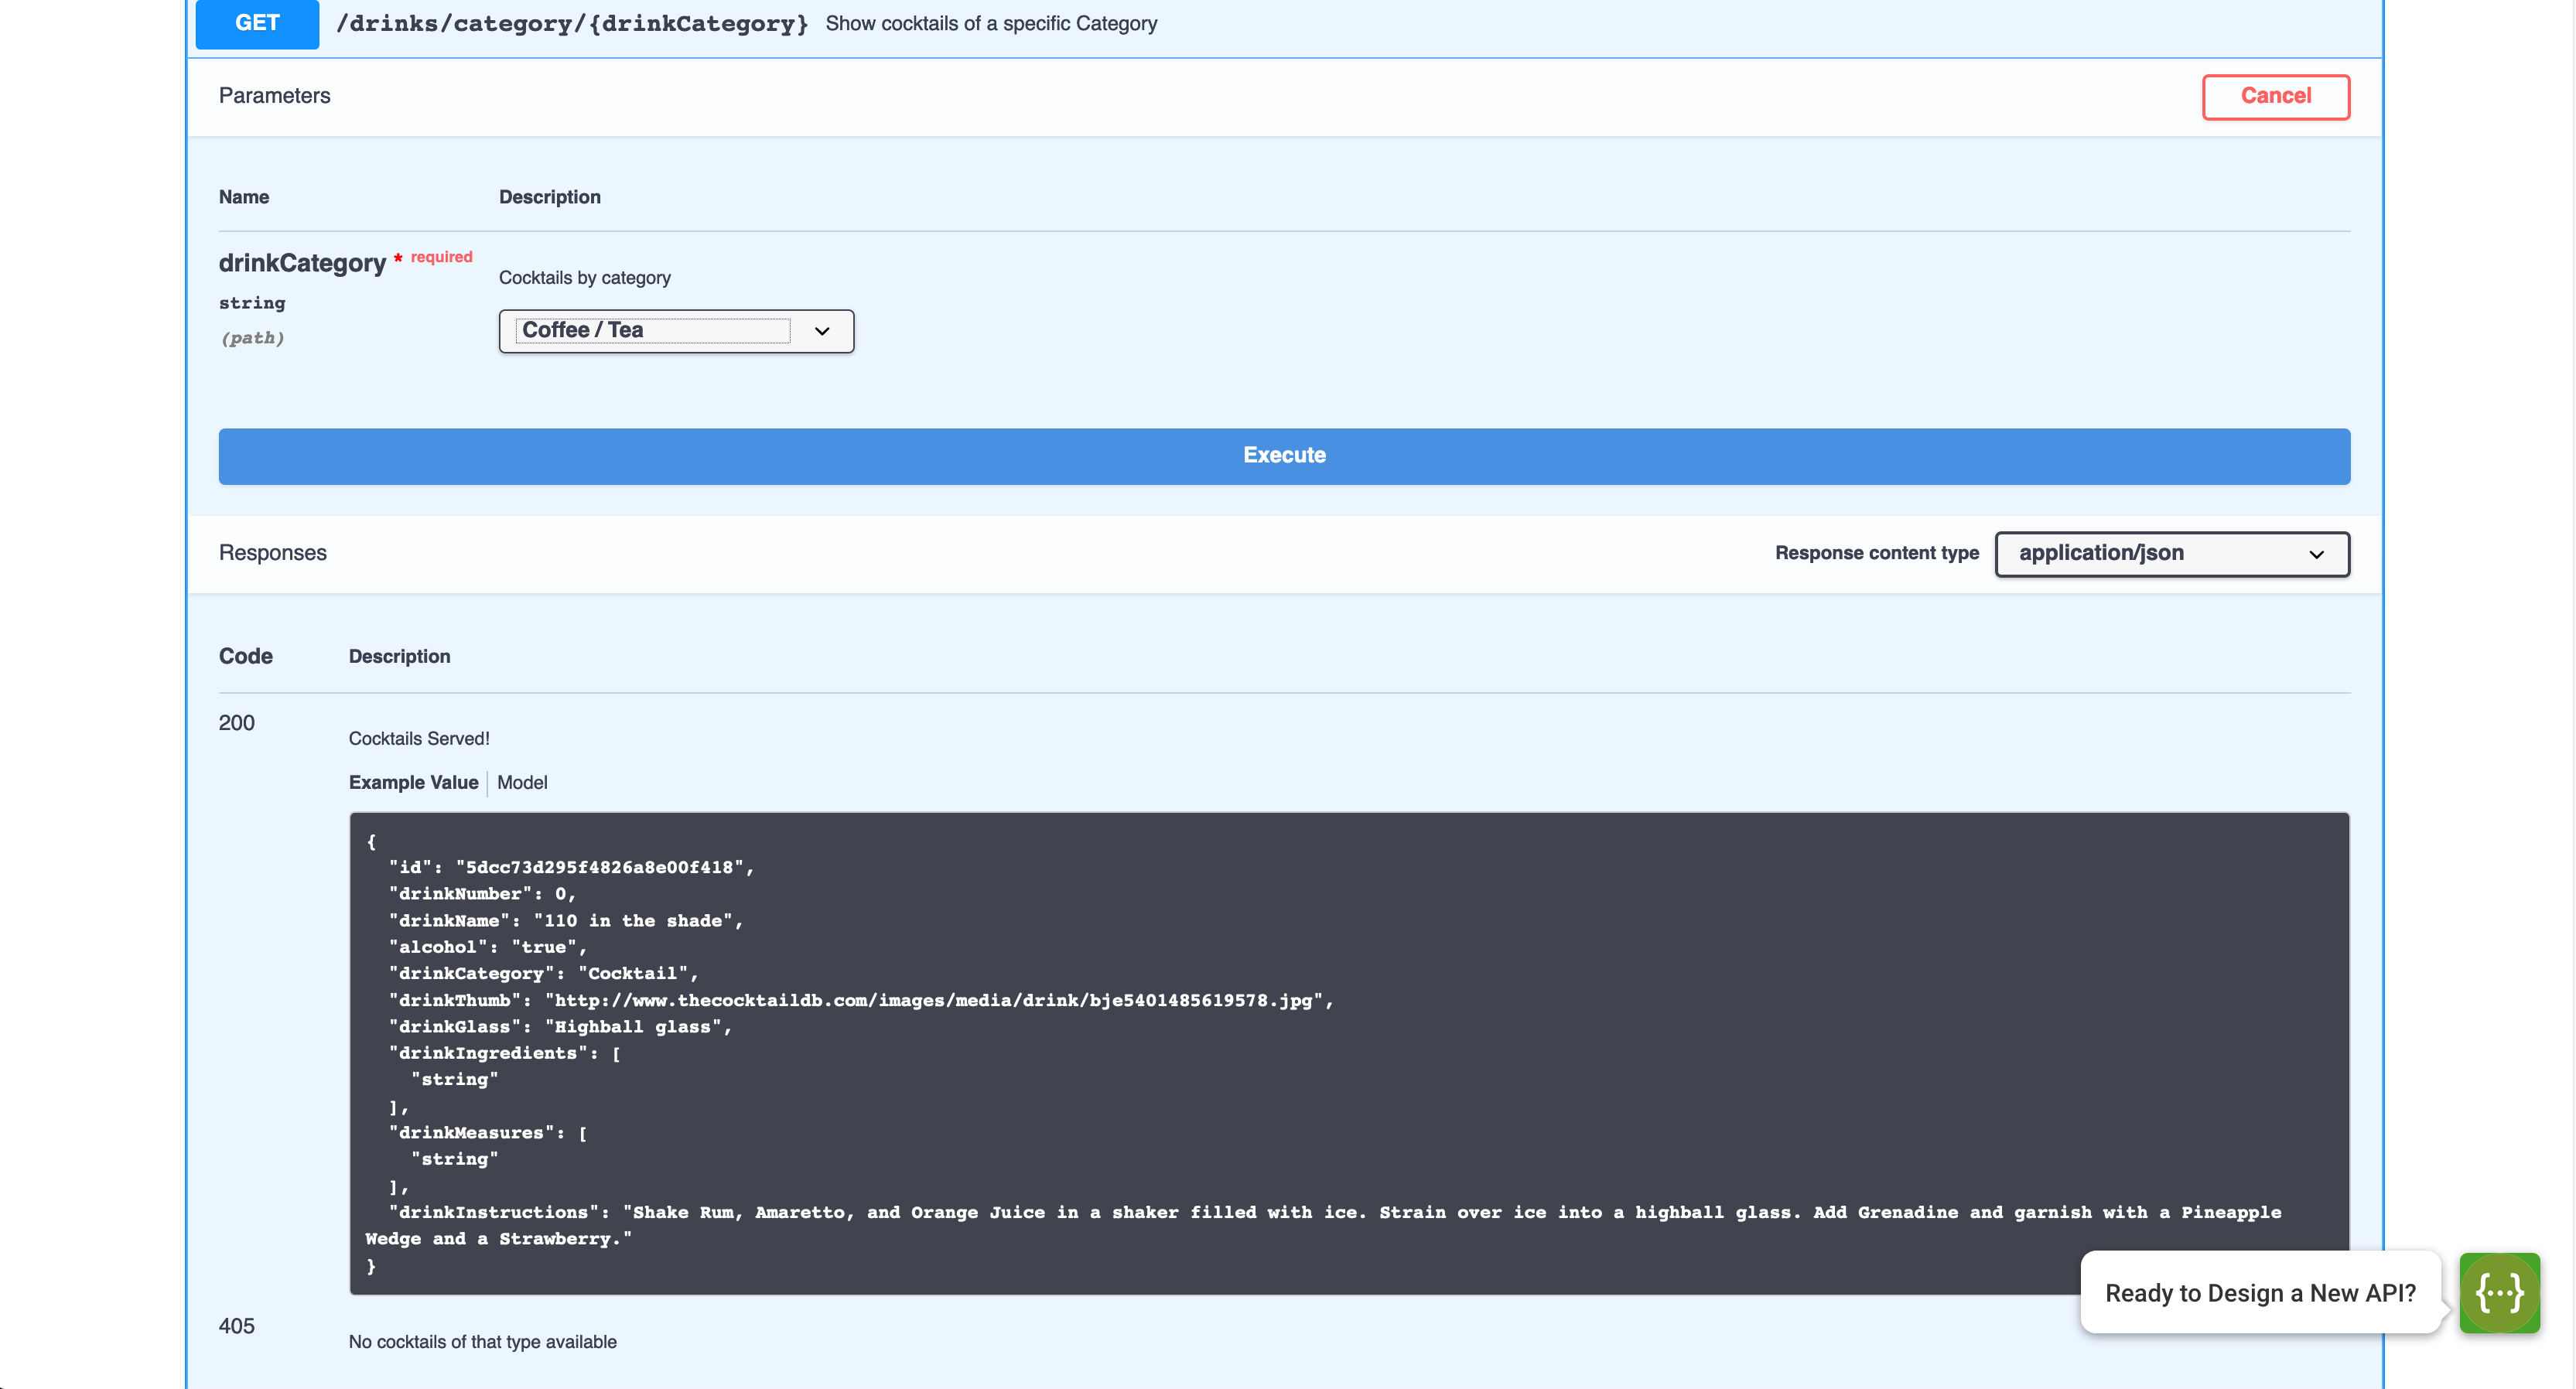Click the drinkCategory parameter name
Viewport: 2576px width, 1389px height.
pyautogui.click(x=302, y=263)
